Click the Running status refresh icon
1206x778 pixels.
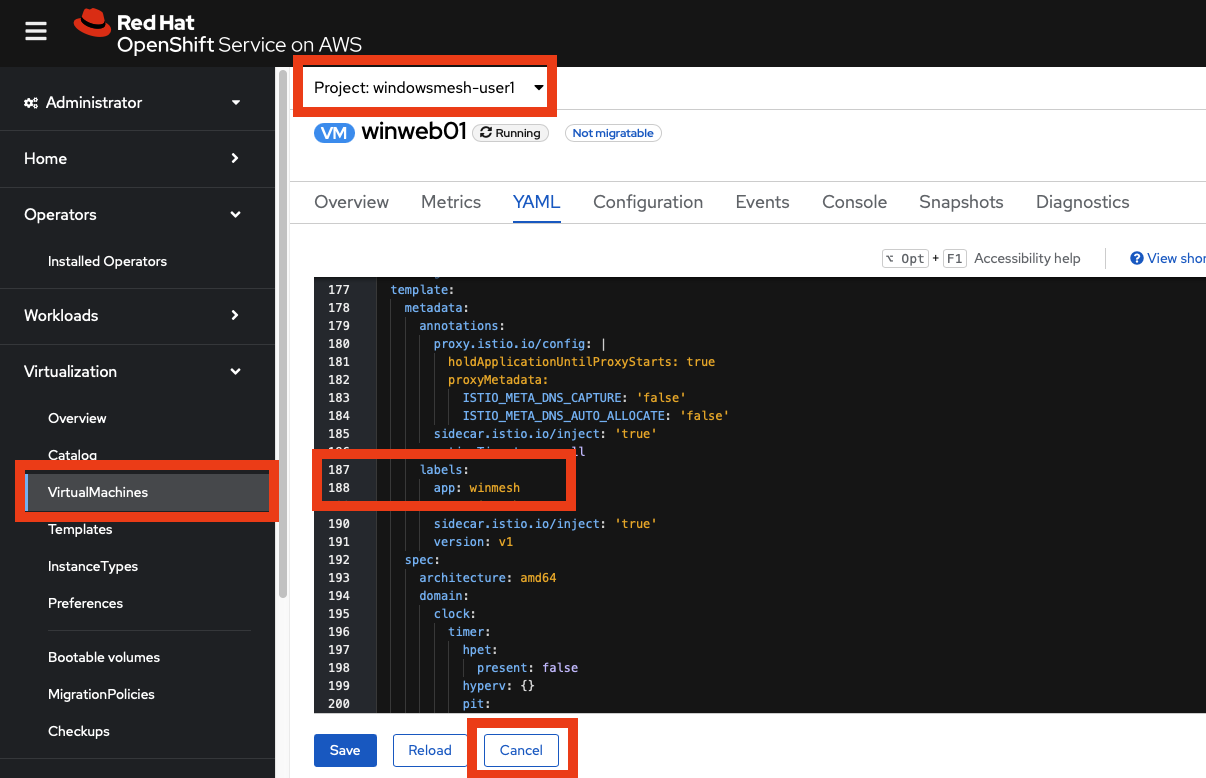click(x=486, y=133)
